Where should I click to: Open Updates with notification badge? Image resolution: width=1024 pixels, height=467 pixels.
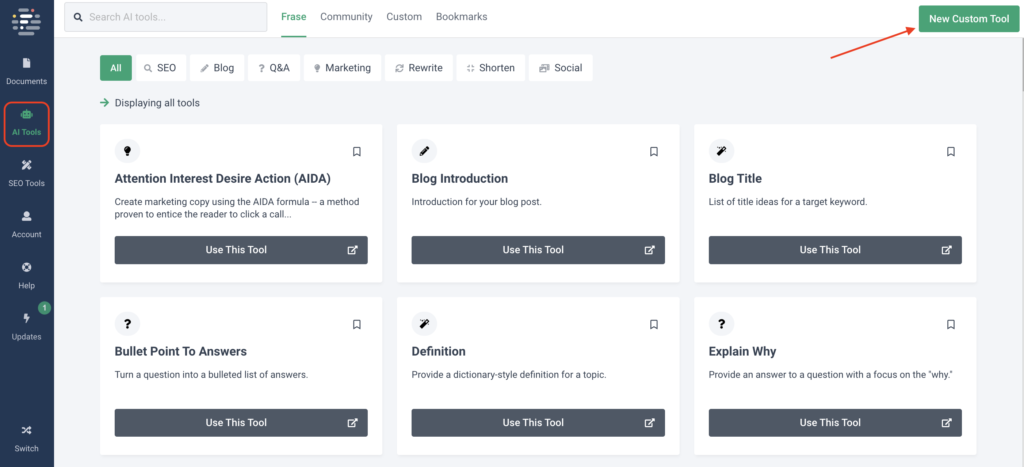[26, 325]
